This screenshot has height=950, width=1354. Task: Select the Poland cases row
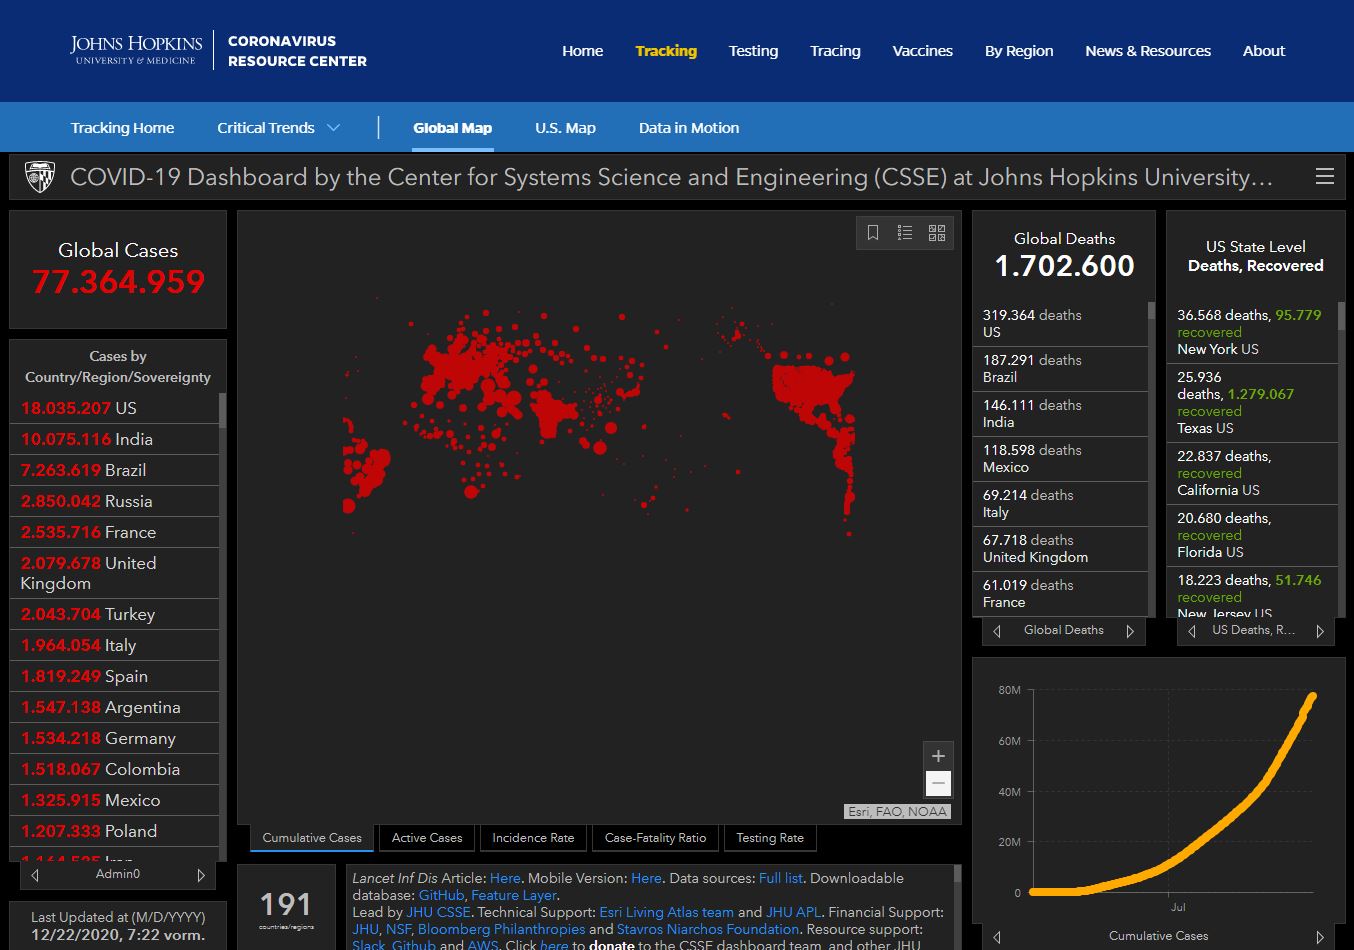point(115,831)
